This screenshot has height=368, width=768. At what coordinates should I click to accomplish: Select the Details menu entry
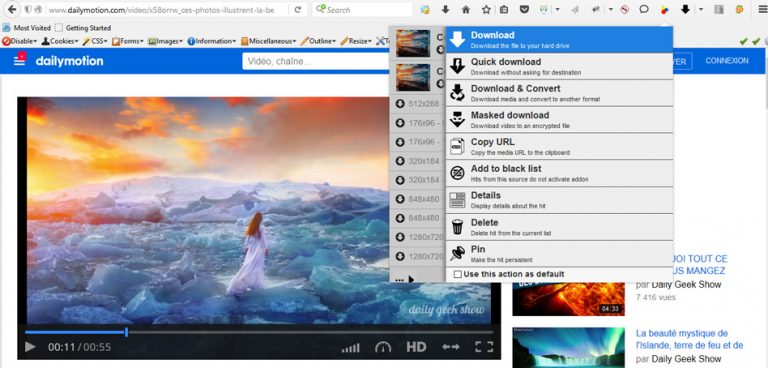coord(559,200)
